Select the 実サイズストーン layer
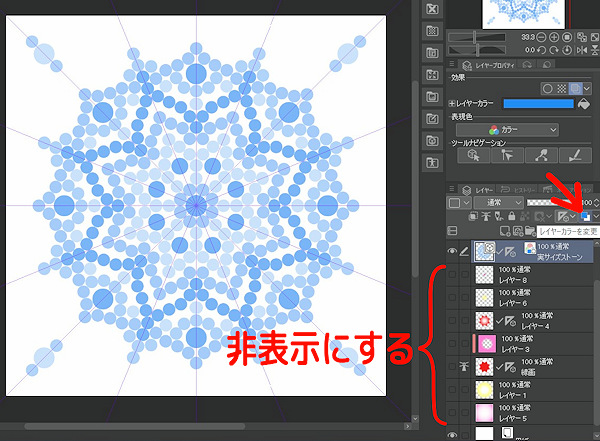Image resolution: width=600 pixels, height=441 pixels. pos(532,252)
